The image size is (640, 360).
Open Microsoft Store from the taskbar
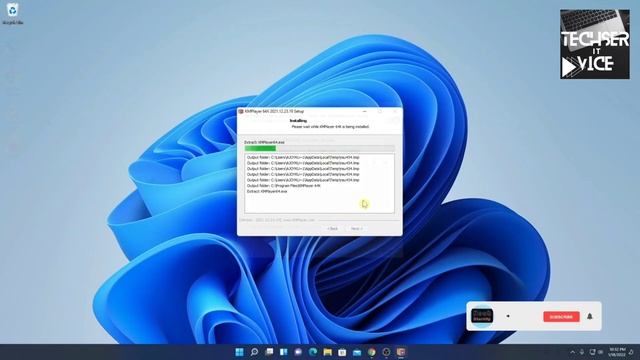pyautogui.click(x=342, y=352)
